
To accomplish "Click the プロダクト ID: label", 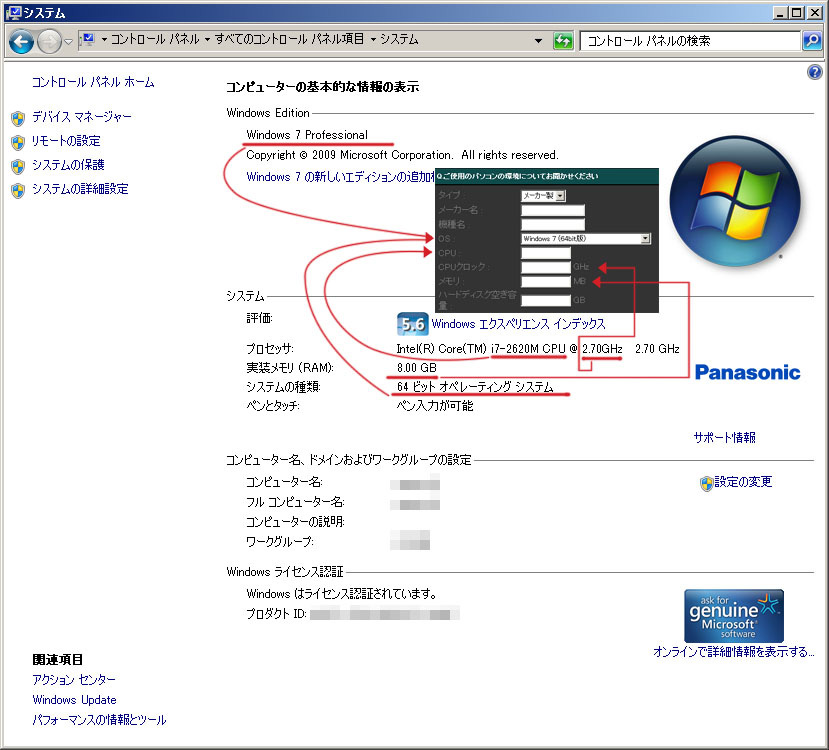I will (277, 614).
